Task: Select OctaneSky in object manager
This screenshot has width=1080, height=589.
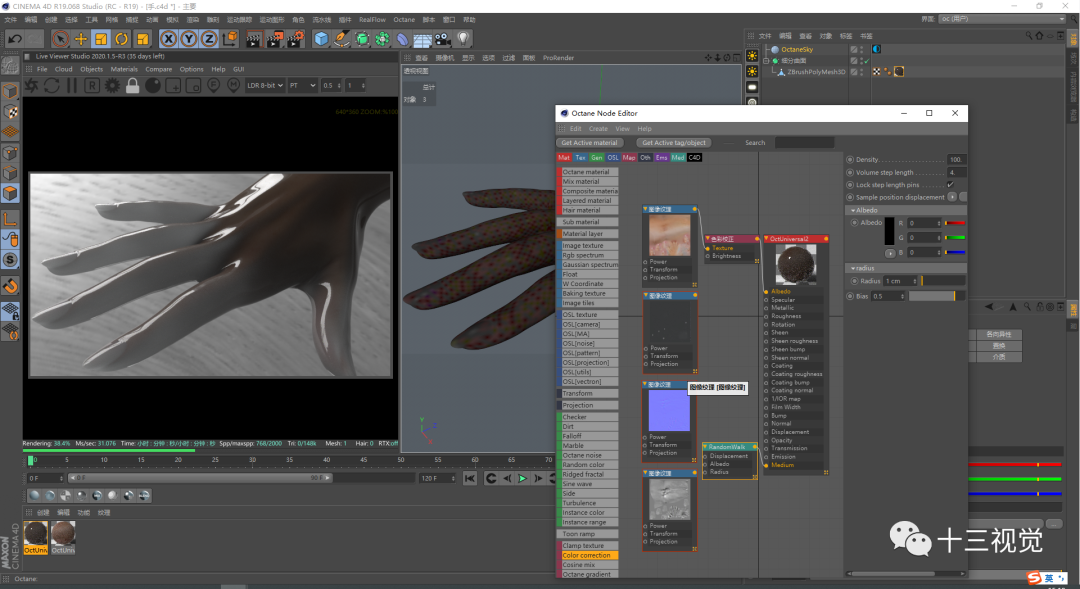Action: 797,50
